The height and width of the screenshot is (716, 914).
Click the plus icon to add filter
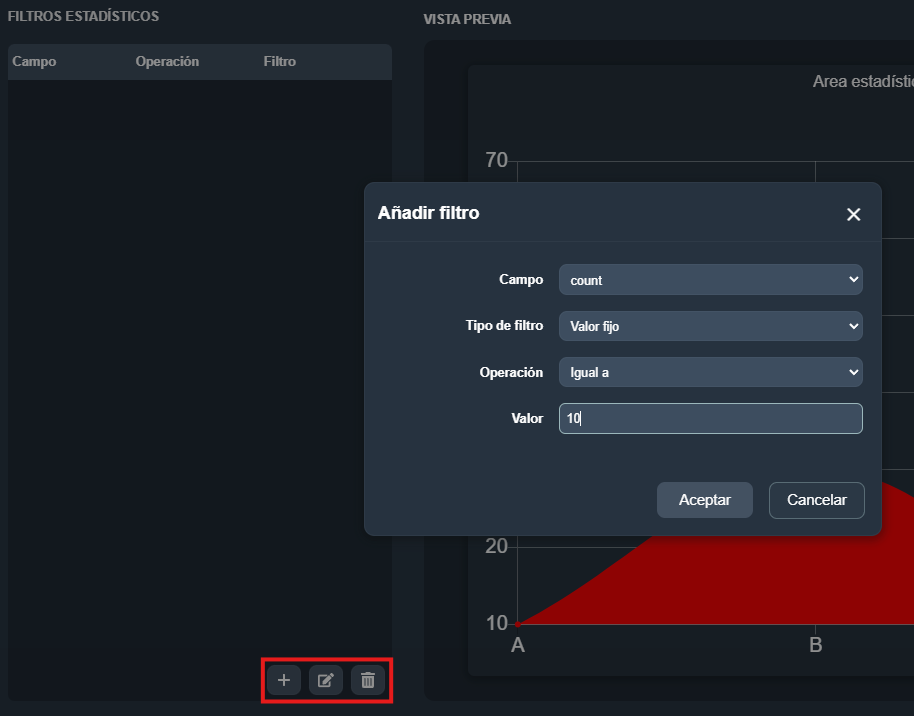(x=283, y=680)
